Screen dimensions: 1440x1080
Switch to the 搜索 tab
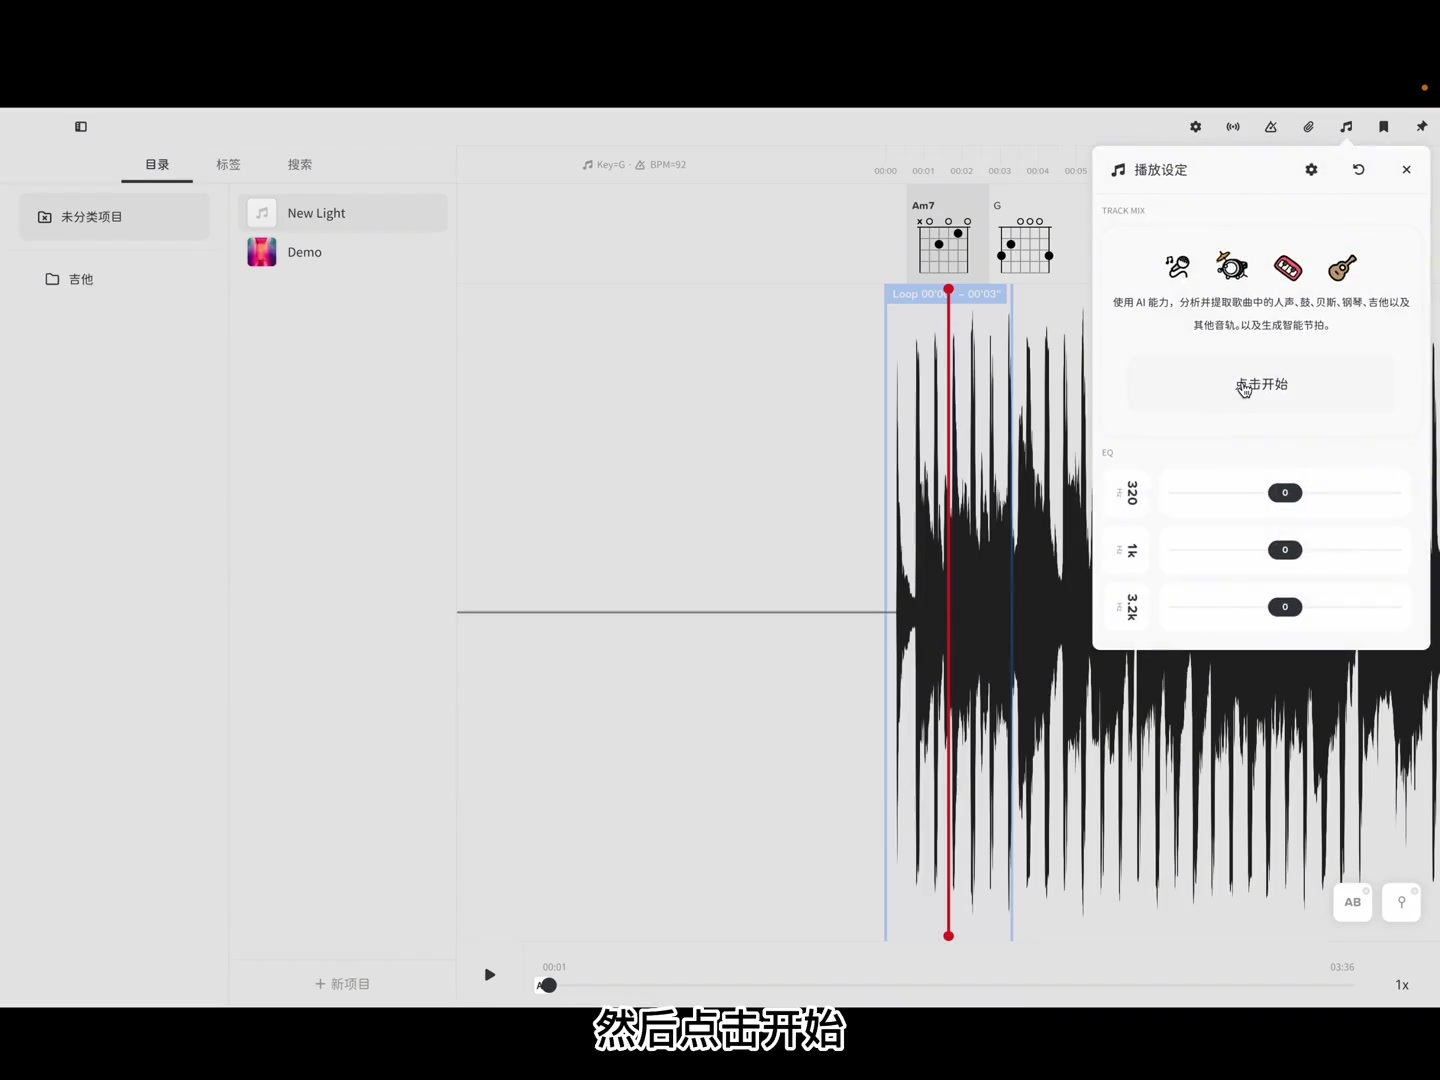[300, 165]
